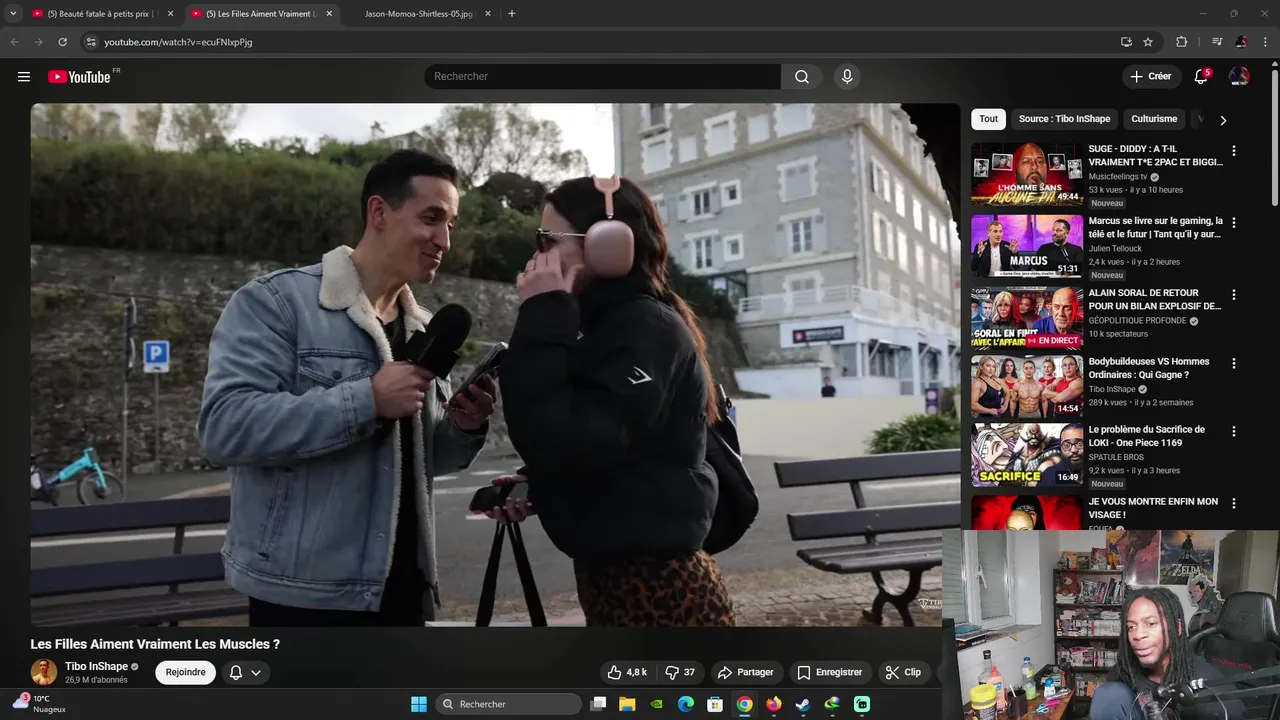Open Firefox from the taskbar
Viewport: 1280px width, 720px height.
(x=773, y=704)
